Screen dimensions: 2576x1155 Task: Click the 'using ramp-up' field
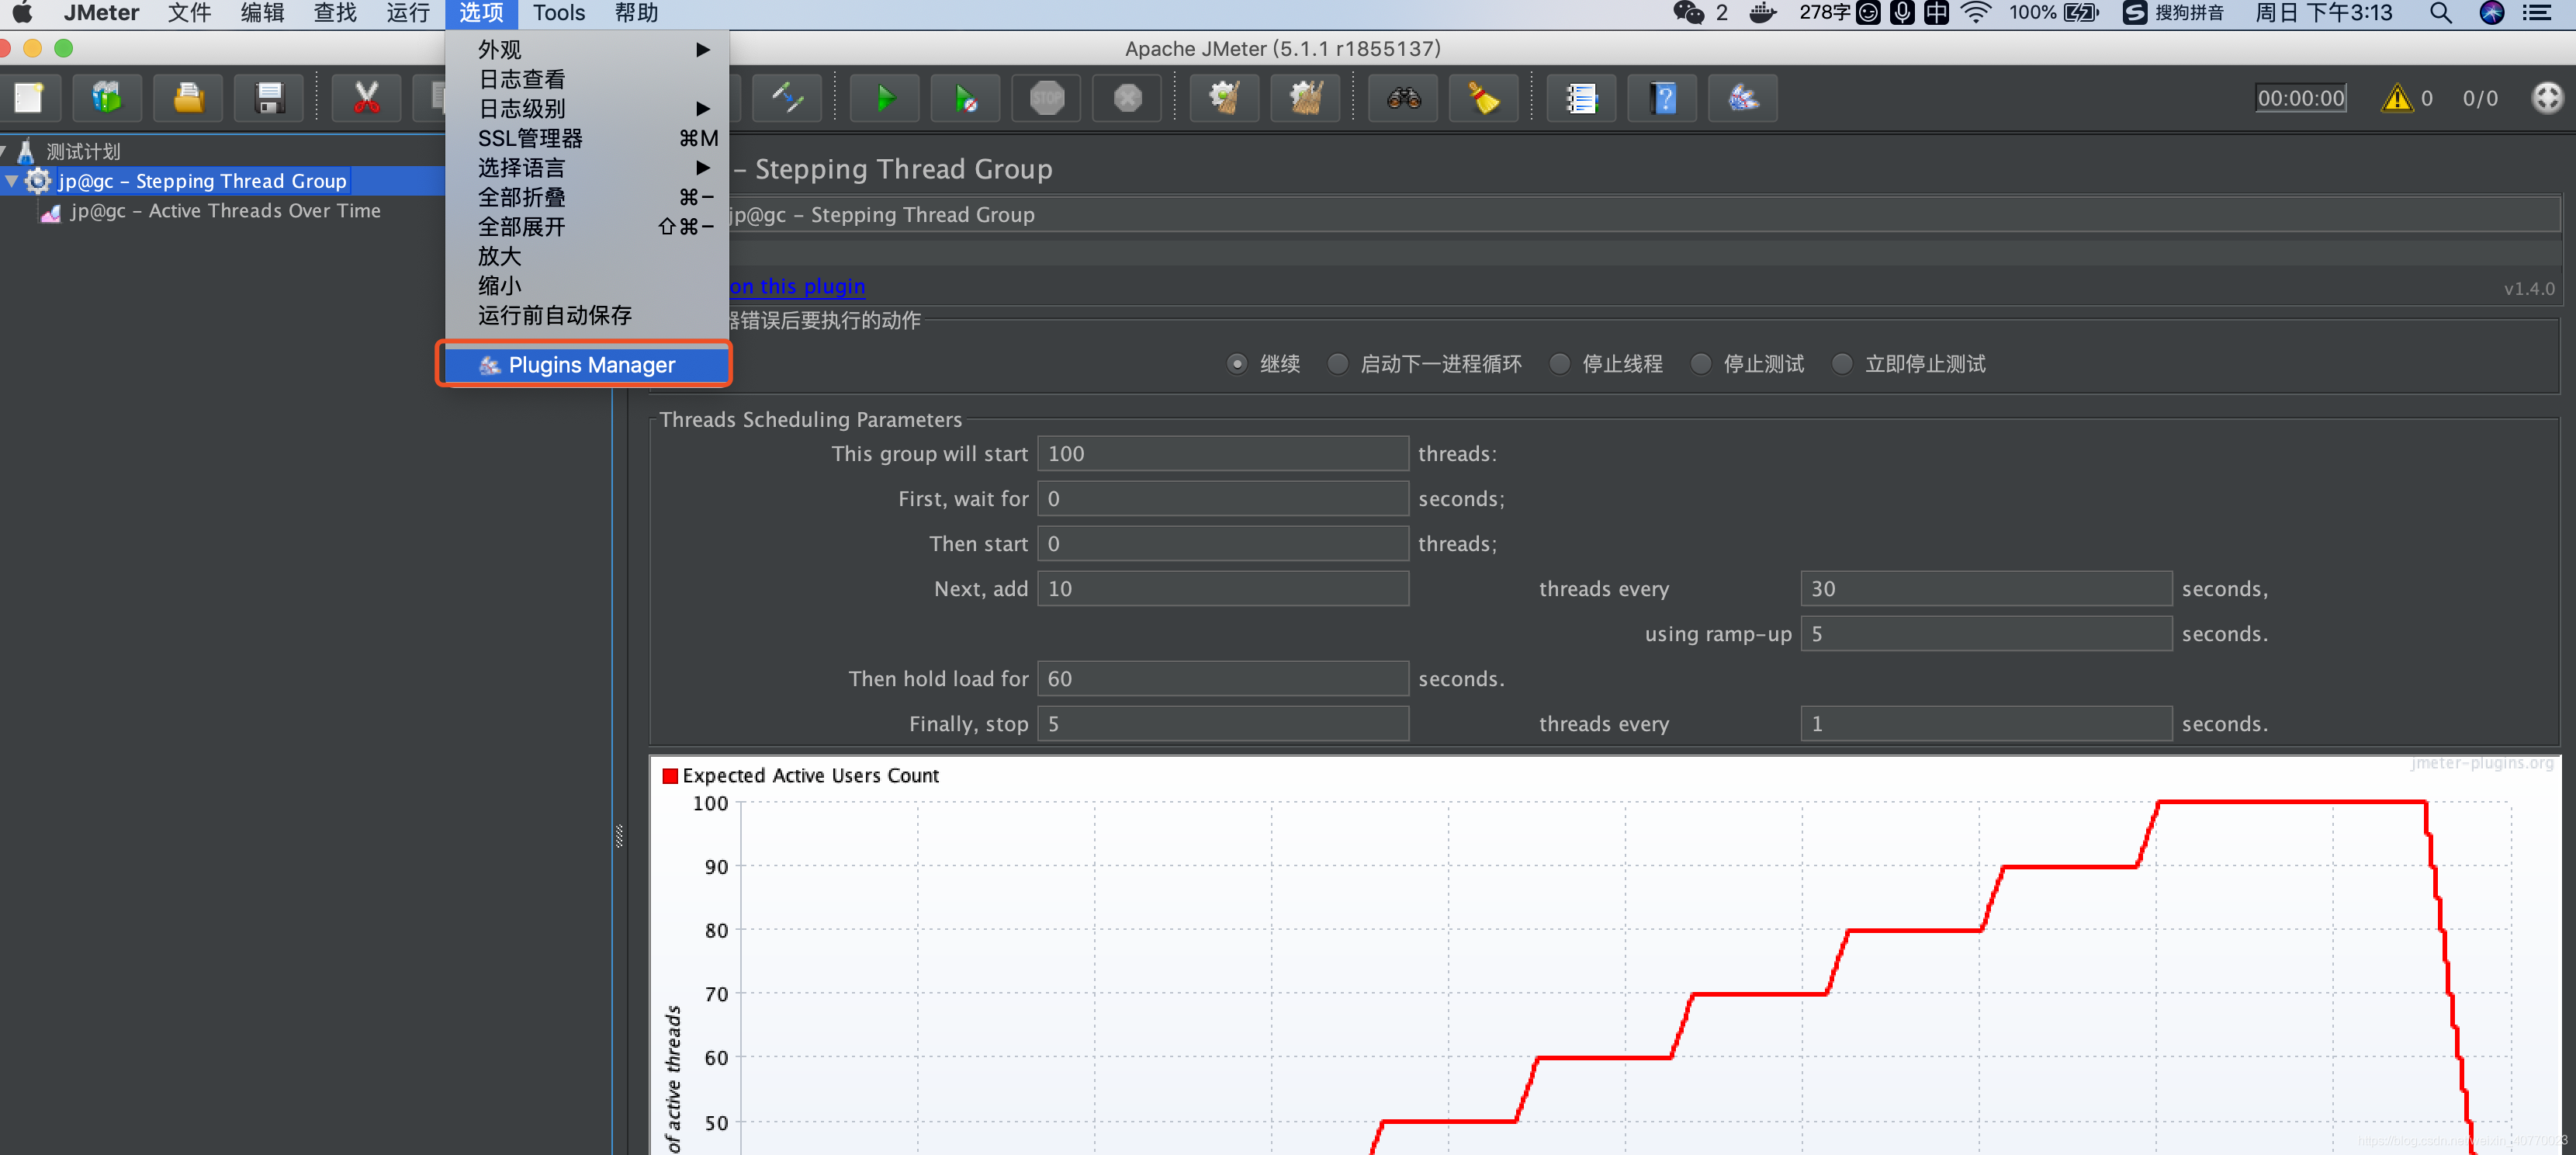pyautogui.click(x=1986, y=634)
